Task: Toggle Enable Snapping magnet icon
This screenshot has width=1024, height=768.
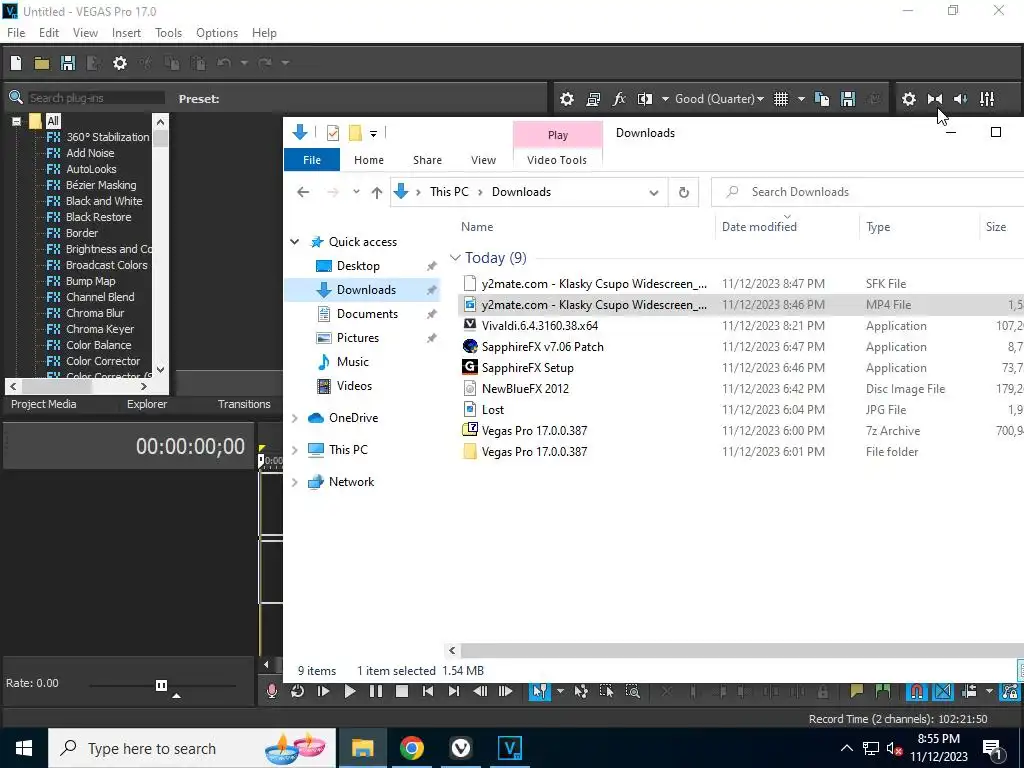Action: 917,691
